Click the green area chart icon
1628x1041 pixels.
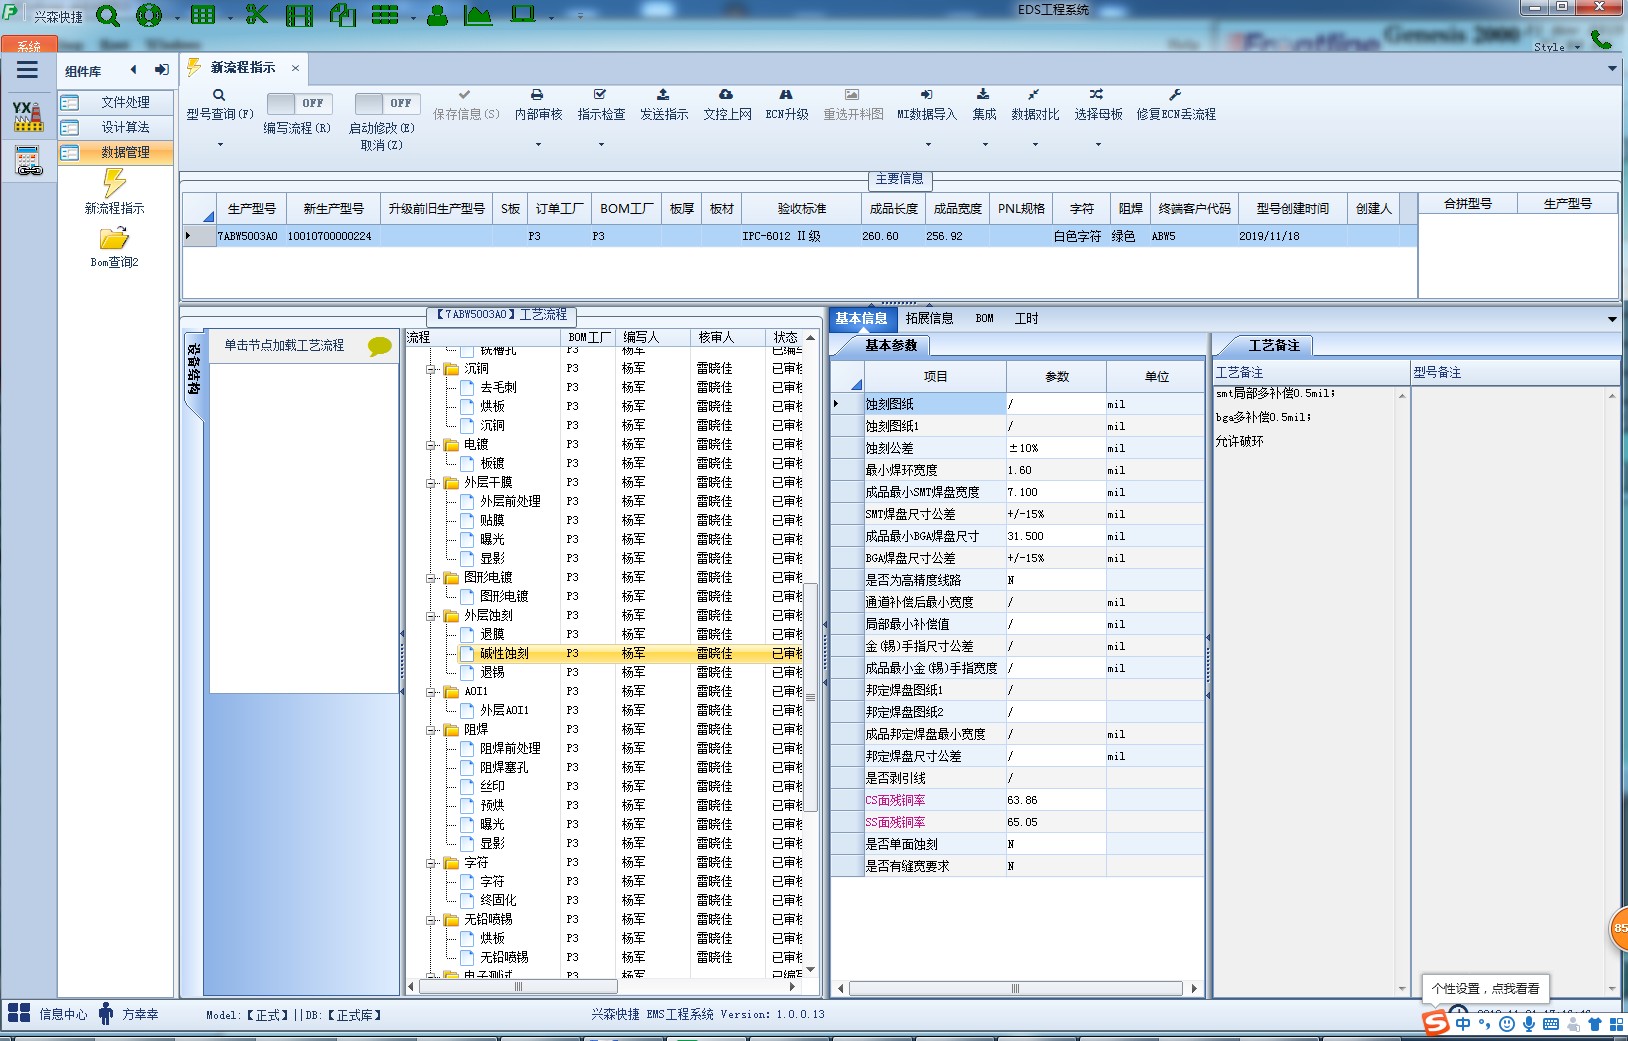pyautogui.click(x=478, y=15)
